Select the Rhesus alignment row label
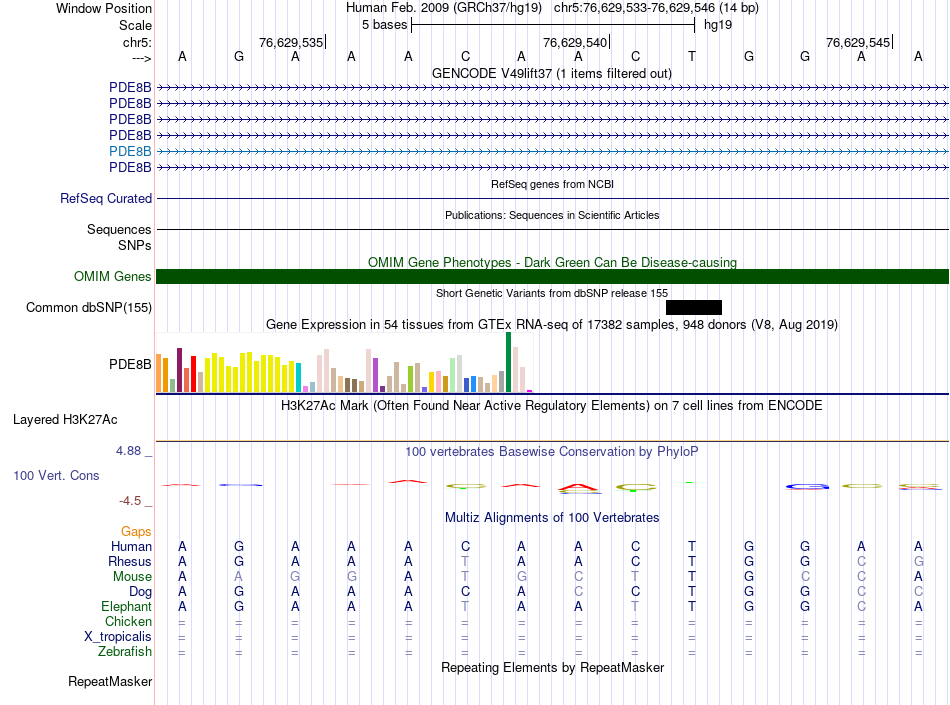The image size is (950, 705). (130, 562)
